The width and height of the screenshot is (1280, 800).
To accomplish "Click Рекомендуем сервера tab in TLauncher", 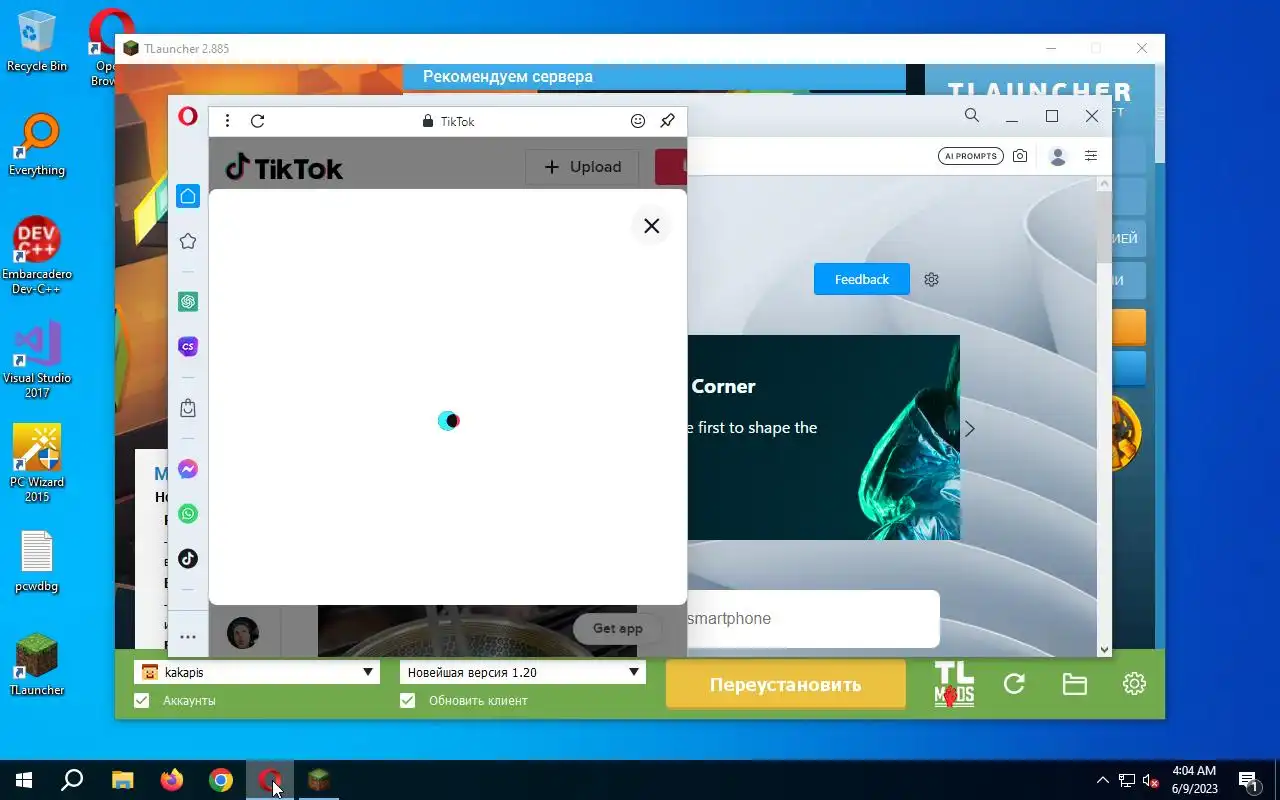I will pos(508,76).
